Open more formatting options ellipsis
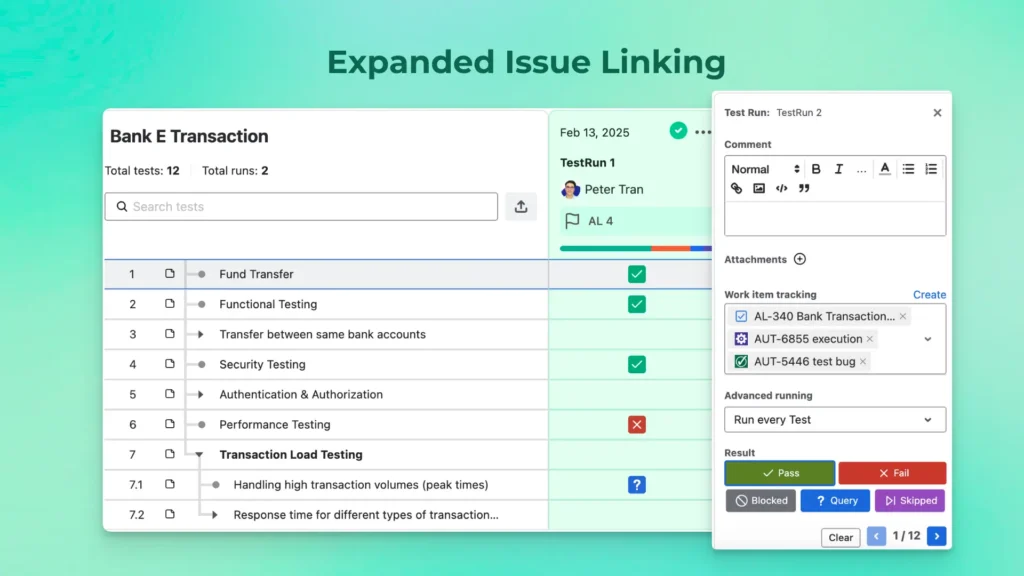Image resolution: width=1024 pixels, height=576 pixels. [861, 170]
